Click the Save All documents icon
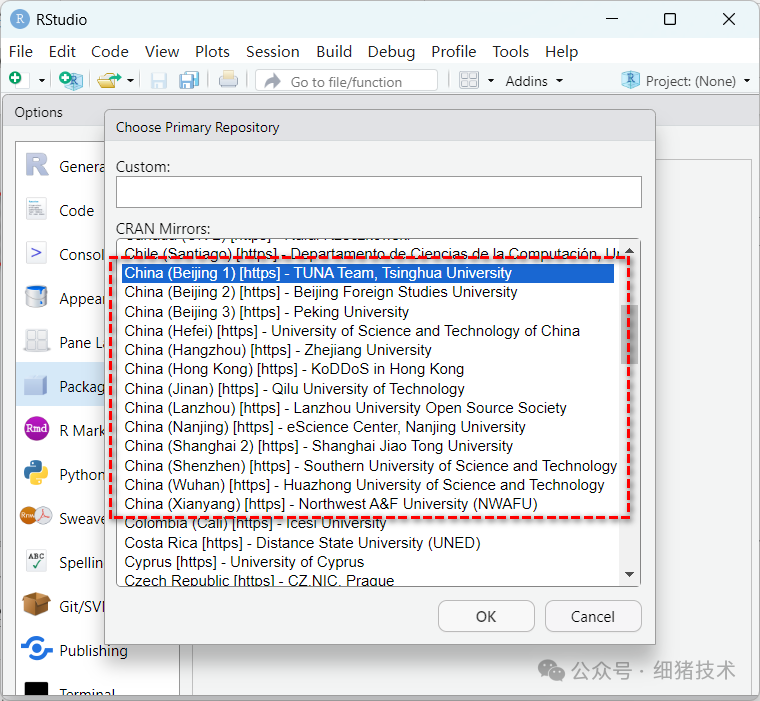 tap(189, 80)
